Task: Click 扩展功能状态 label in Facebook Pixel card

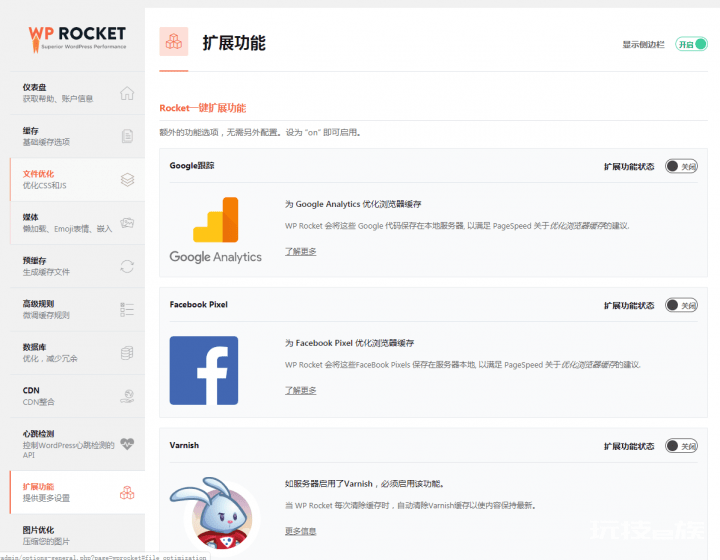Action: 629,306
